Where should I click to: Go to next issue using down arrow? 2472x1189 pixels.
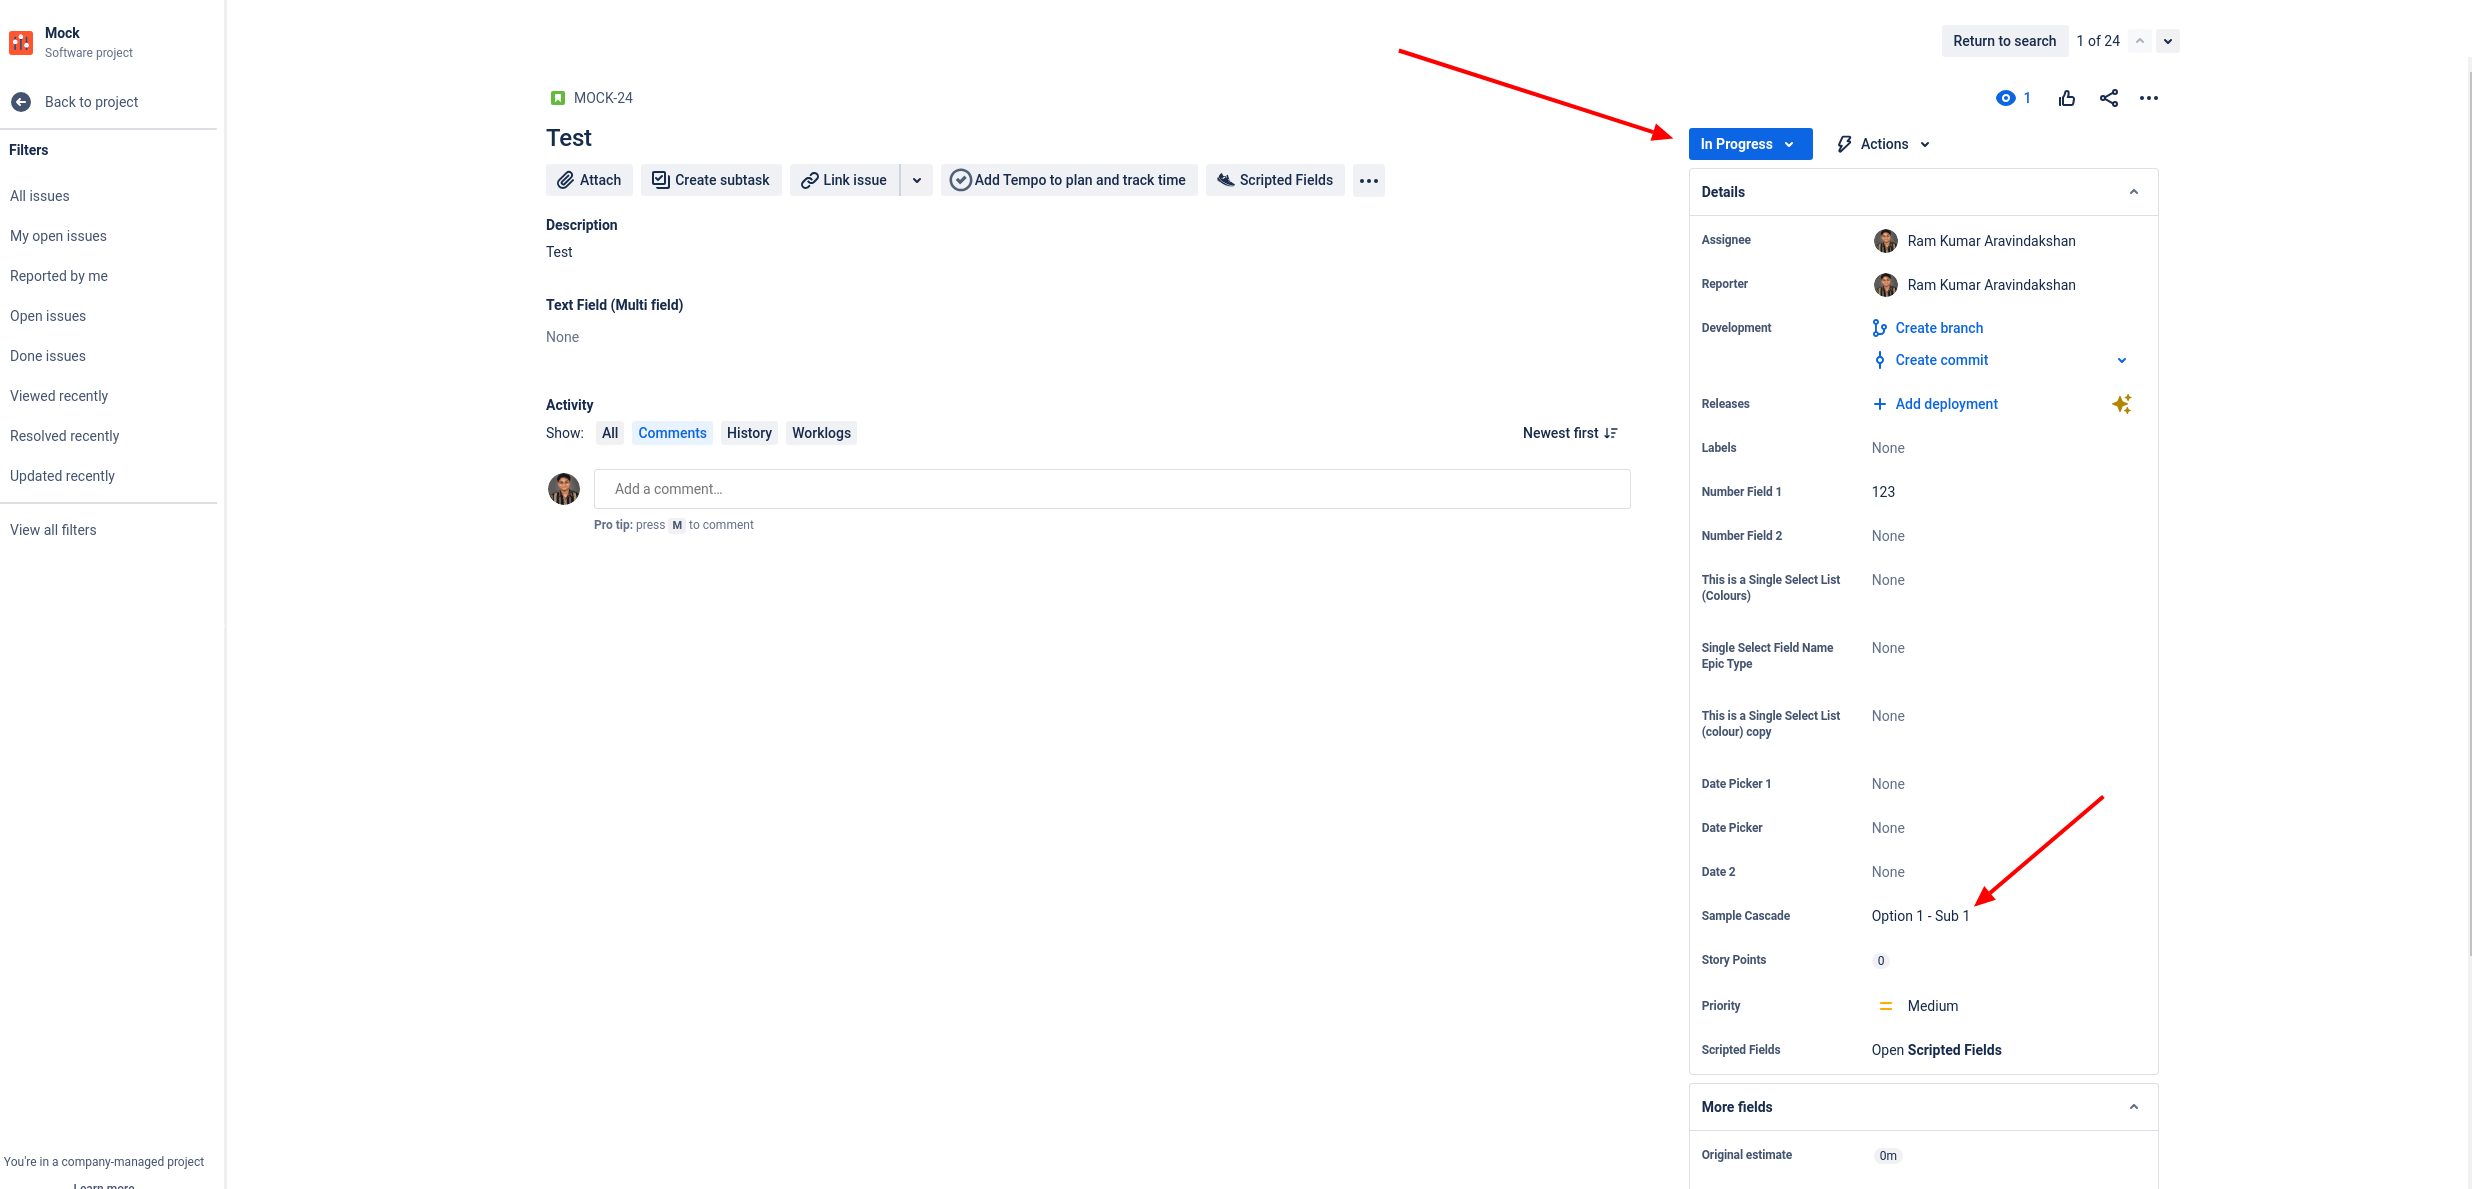point(2167,41)
